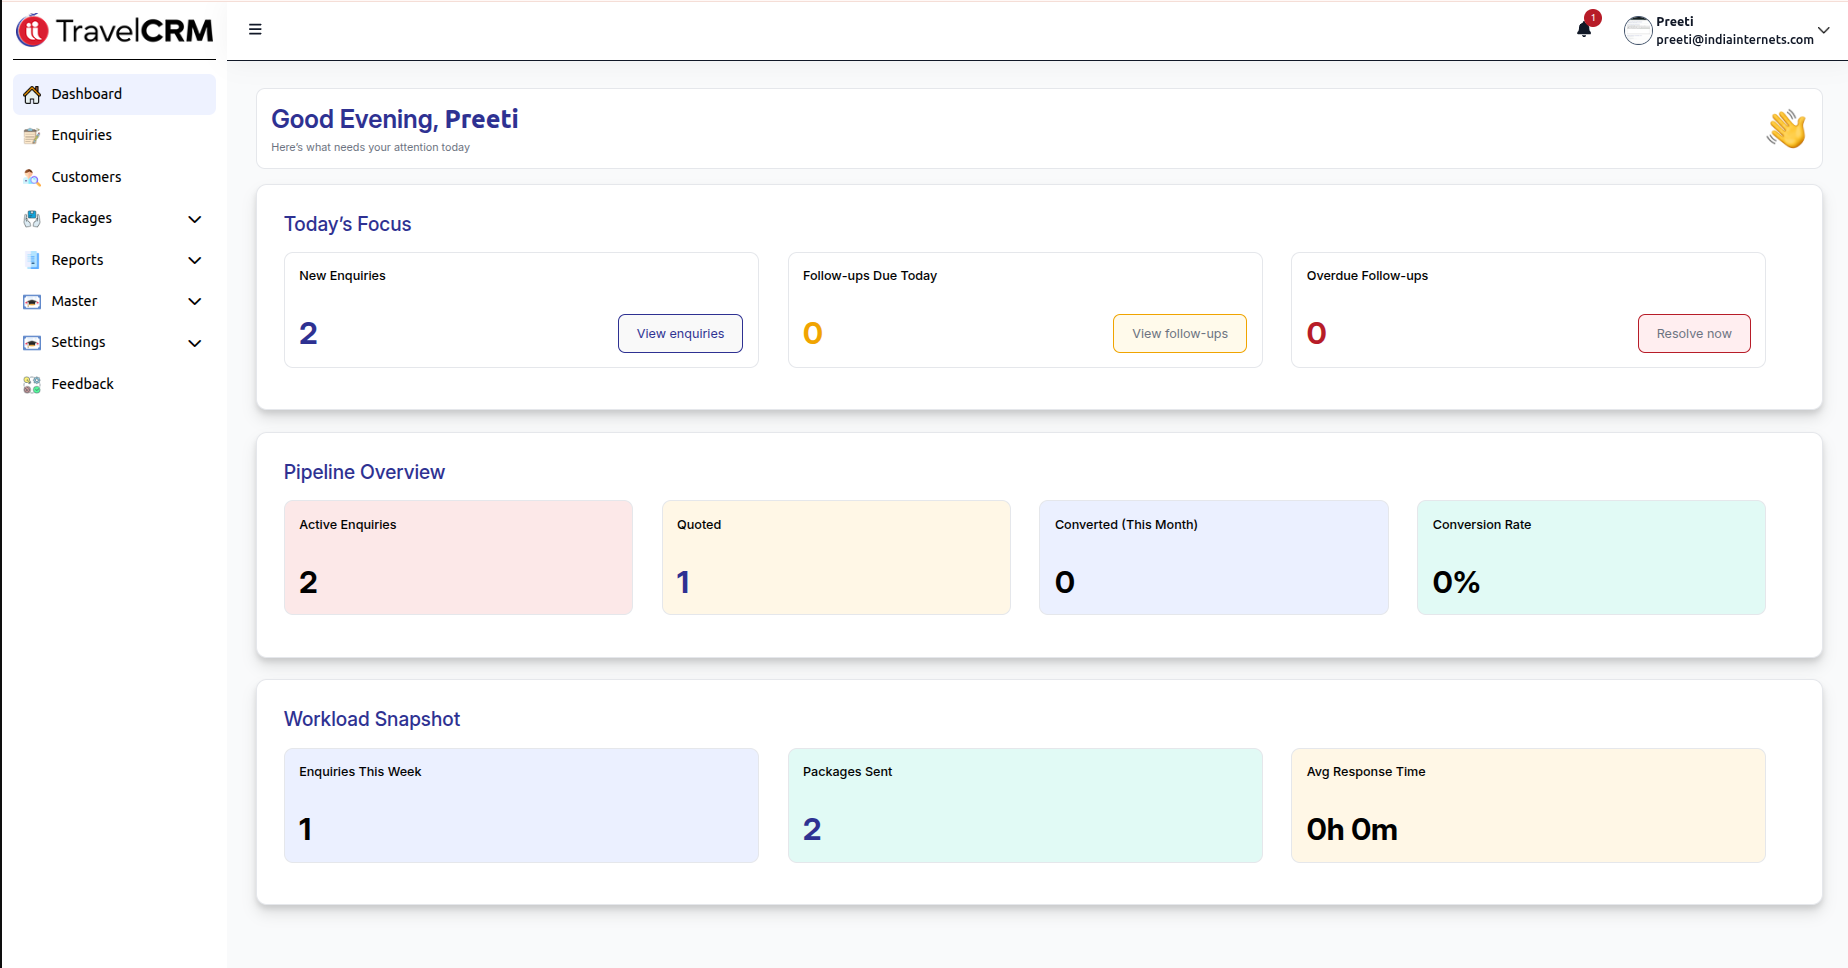
Task: Click the Preeti profile avatar
Action: pos(1637,31)
